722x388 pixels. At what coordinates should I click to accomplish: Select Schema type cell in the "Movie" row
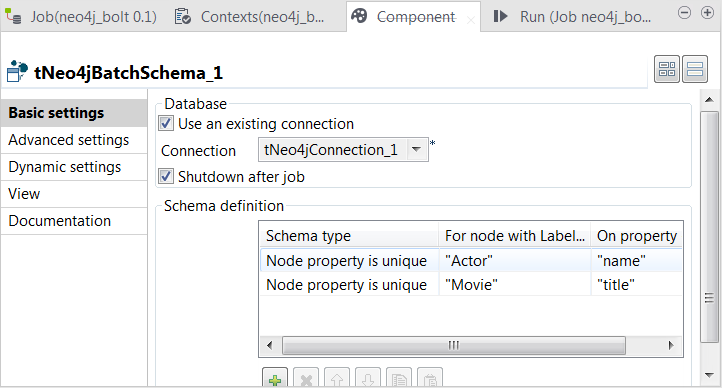(x=349, y=284)
